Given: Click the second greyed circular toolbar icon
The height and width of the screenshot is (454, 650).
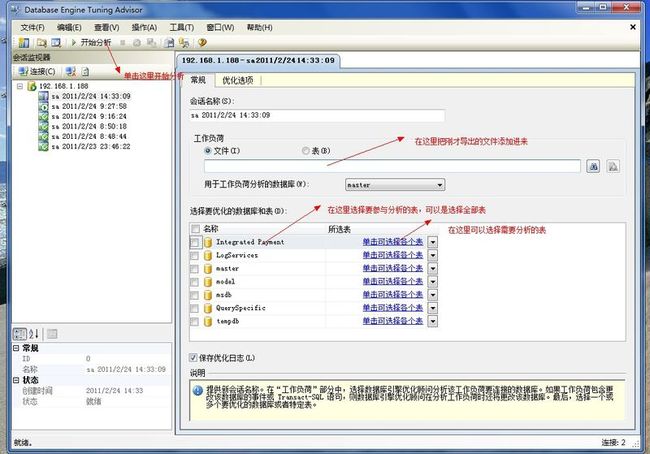Looking at the screenshot, I should [136, 43].
